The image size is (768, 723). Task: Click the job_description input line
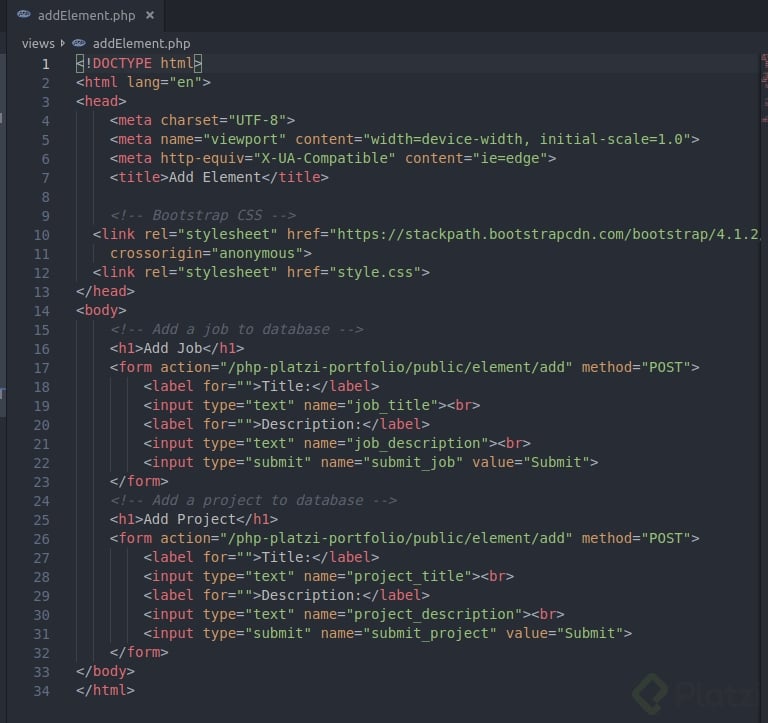(x=337, y=443)
